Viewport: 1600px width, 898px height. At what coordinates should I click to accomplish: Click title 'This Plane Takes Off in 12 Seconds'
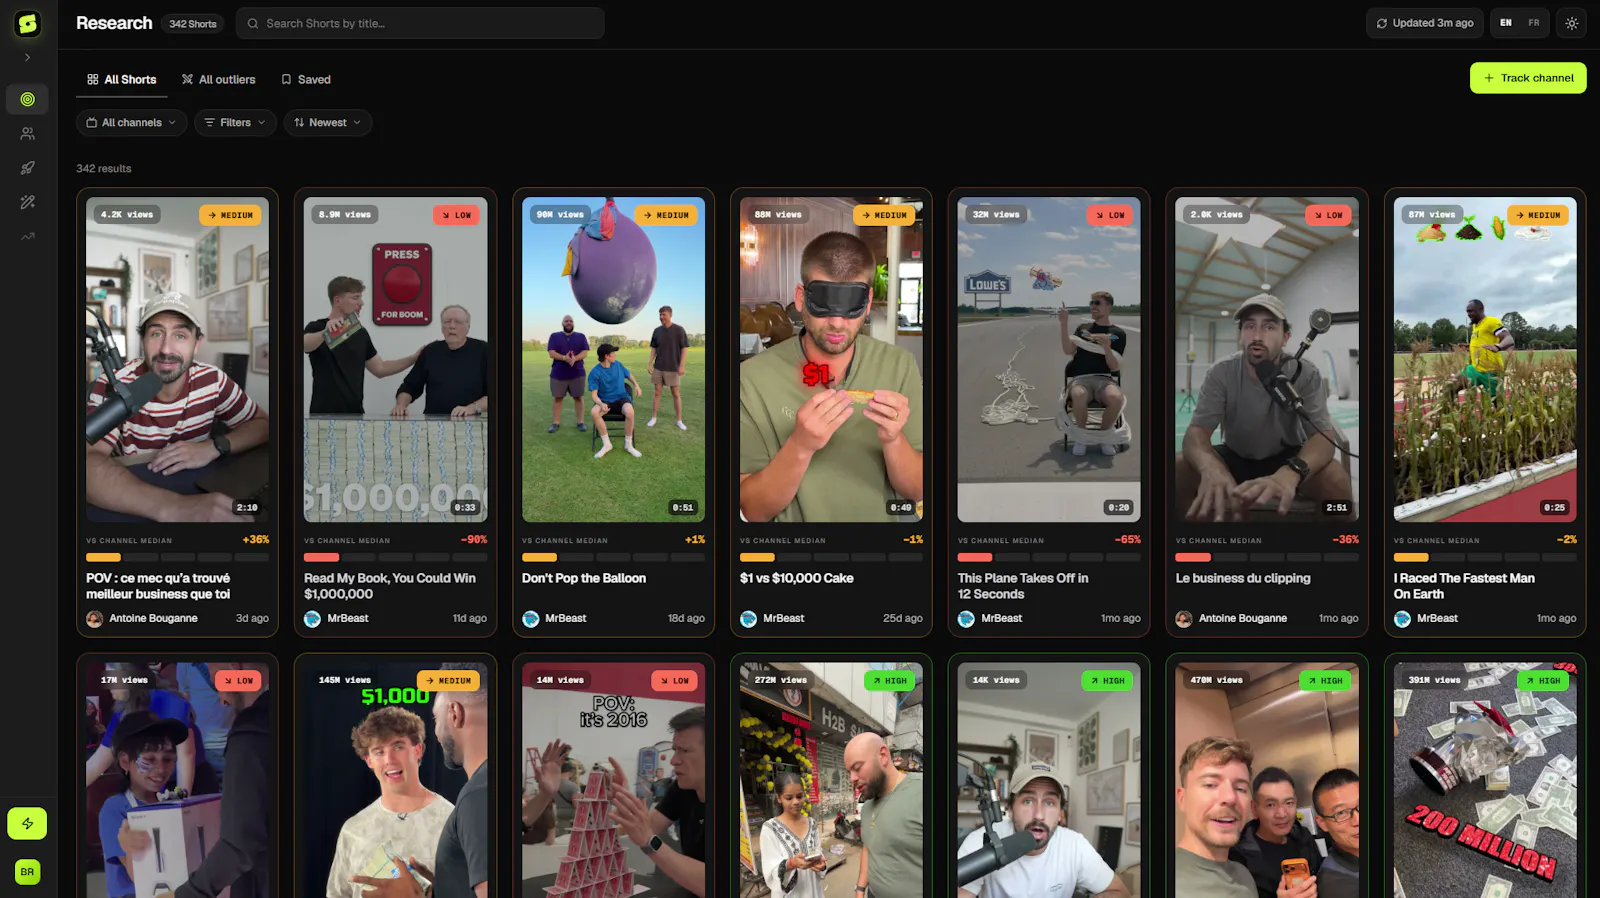(x=1023, y=586)
